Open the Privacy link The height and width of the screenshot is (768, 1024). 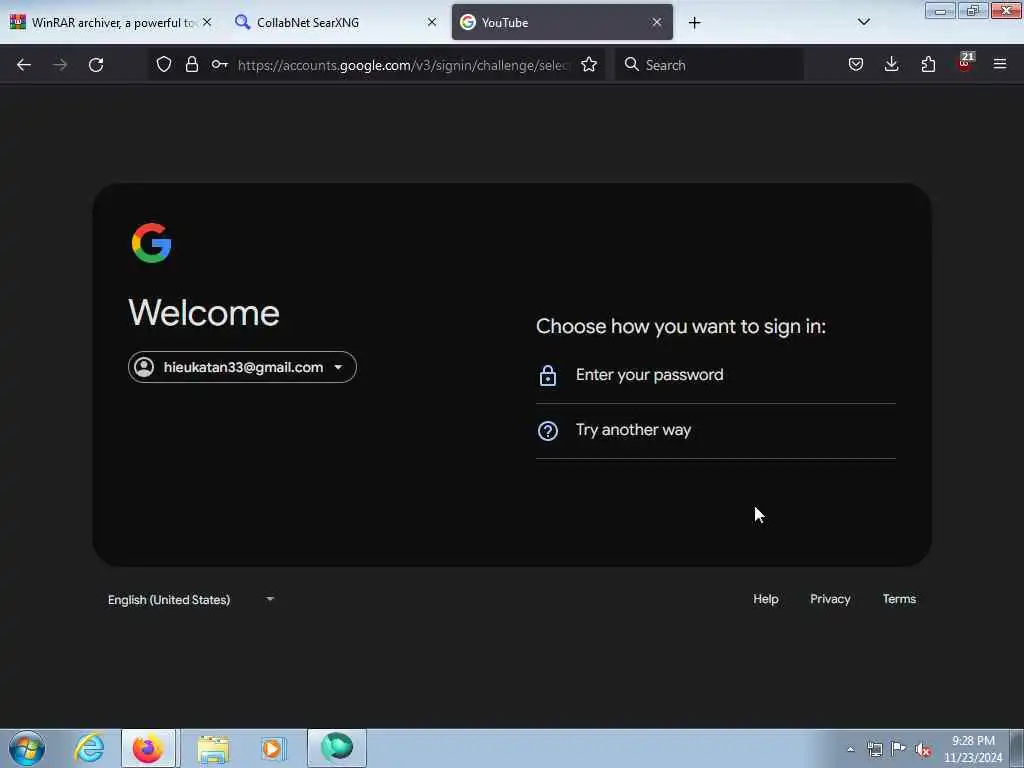(x=830, y=599)
